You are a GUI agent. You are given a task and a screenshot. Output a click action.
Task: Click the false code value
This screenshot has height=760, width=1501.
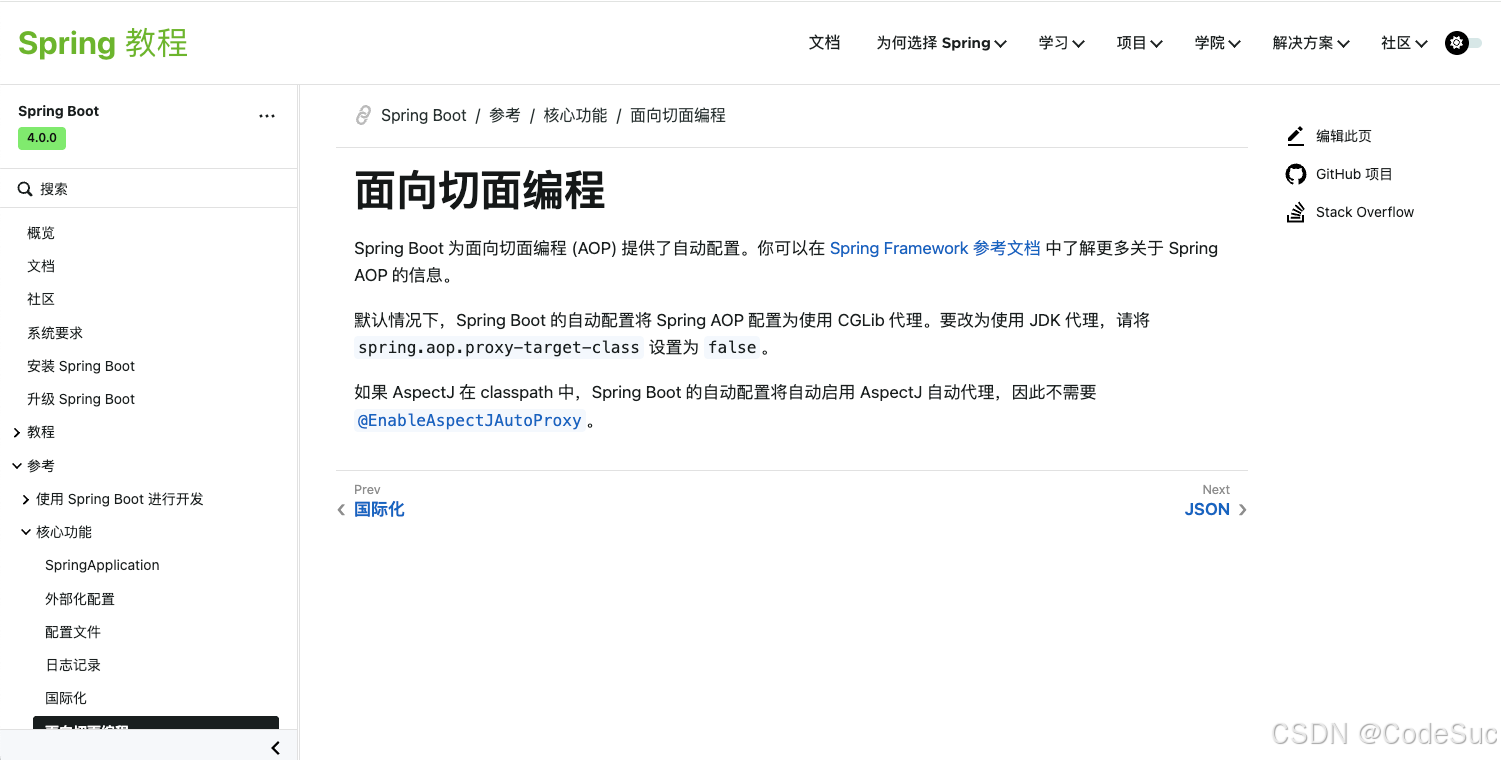tap(733, 347)
